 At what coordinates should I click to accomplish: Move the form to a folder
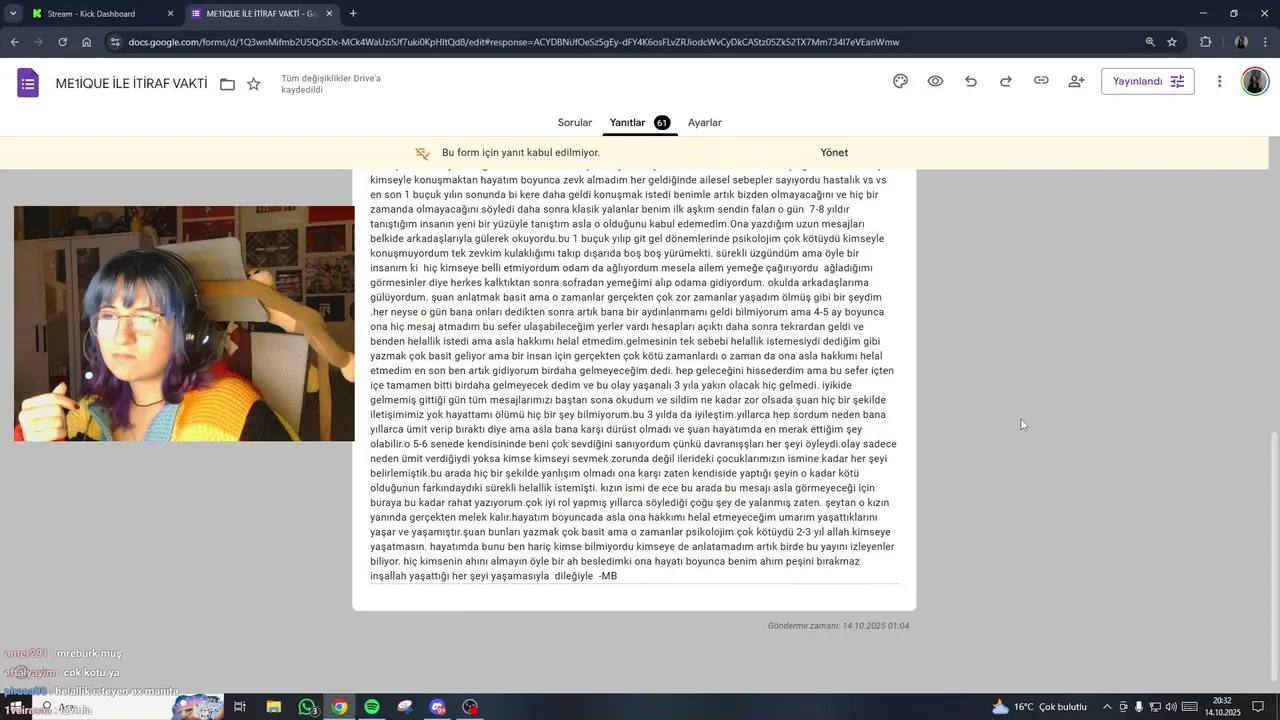point(227,84)
